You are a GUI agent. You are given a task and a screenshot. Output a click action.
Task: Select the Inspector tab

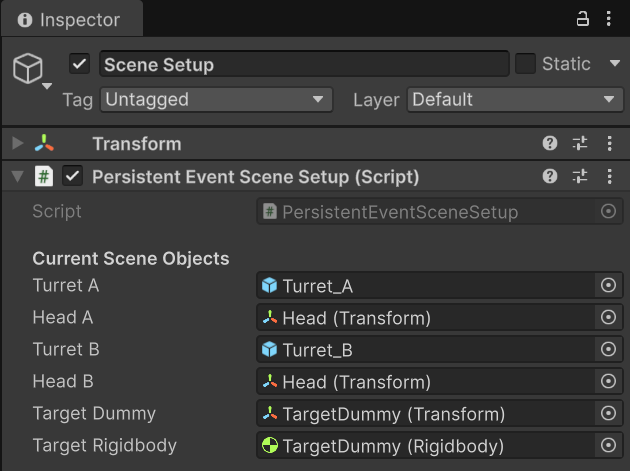[70, 20]
